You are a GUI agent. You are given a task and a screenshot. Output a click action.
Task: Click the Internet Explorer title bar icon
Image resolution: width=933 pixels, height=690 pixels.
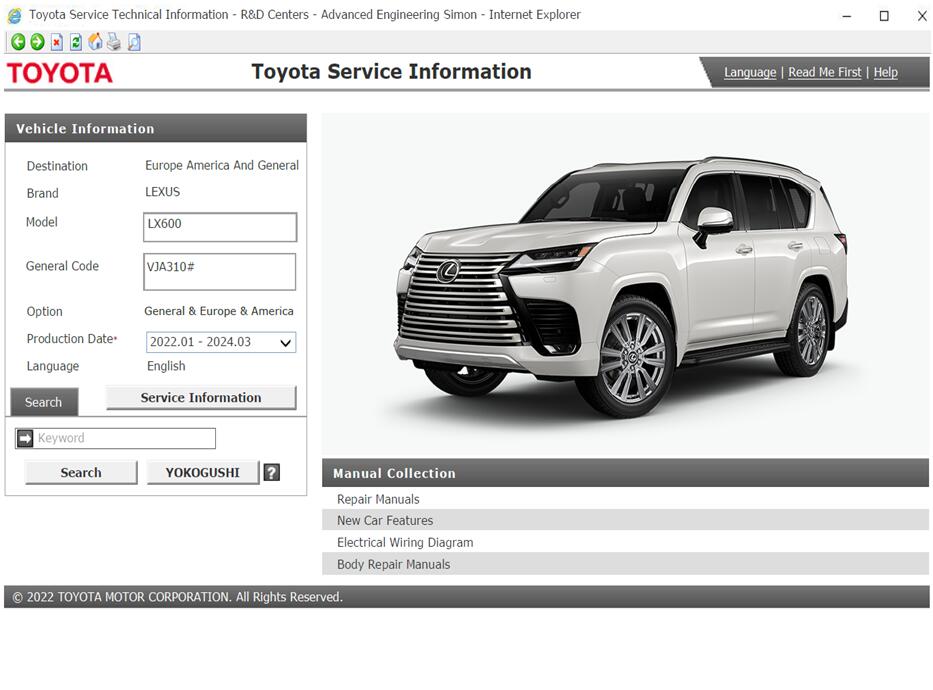(14, 15)
